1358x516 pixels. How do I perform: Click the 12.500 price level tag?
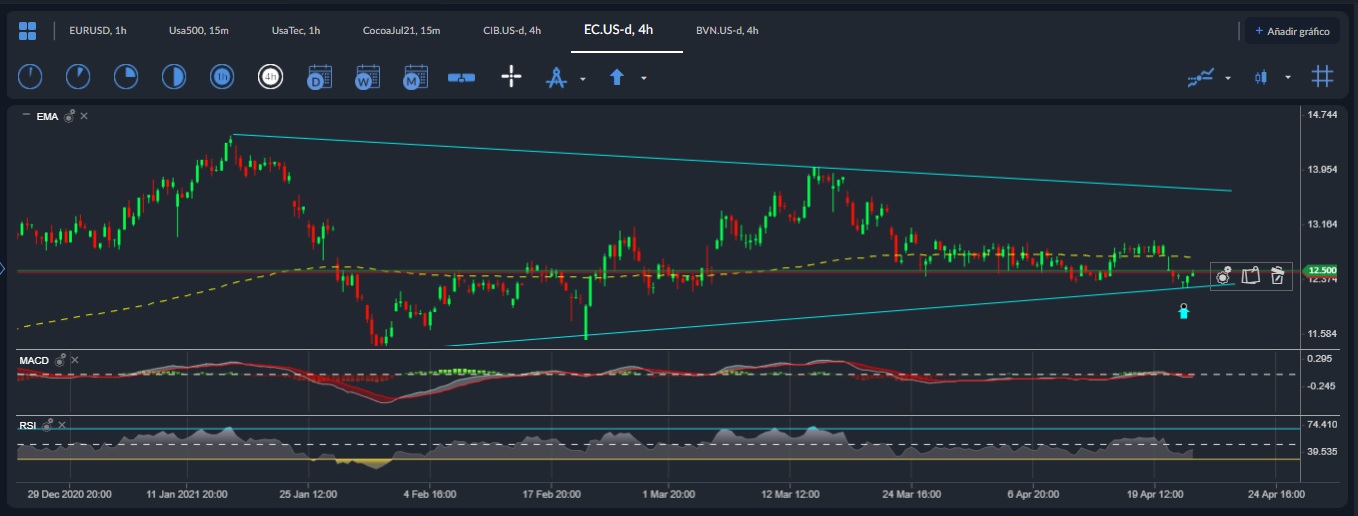click(x=1322, y=270)
